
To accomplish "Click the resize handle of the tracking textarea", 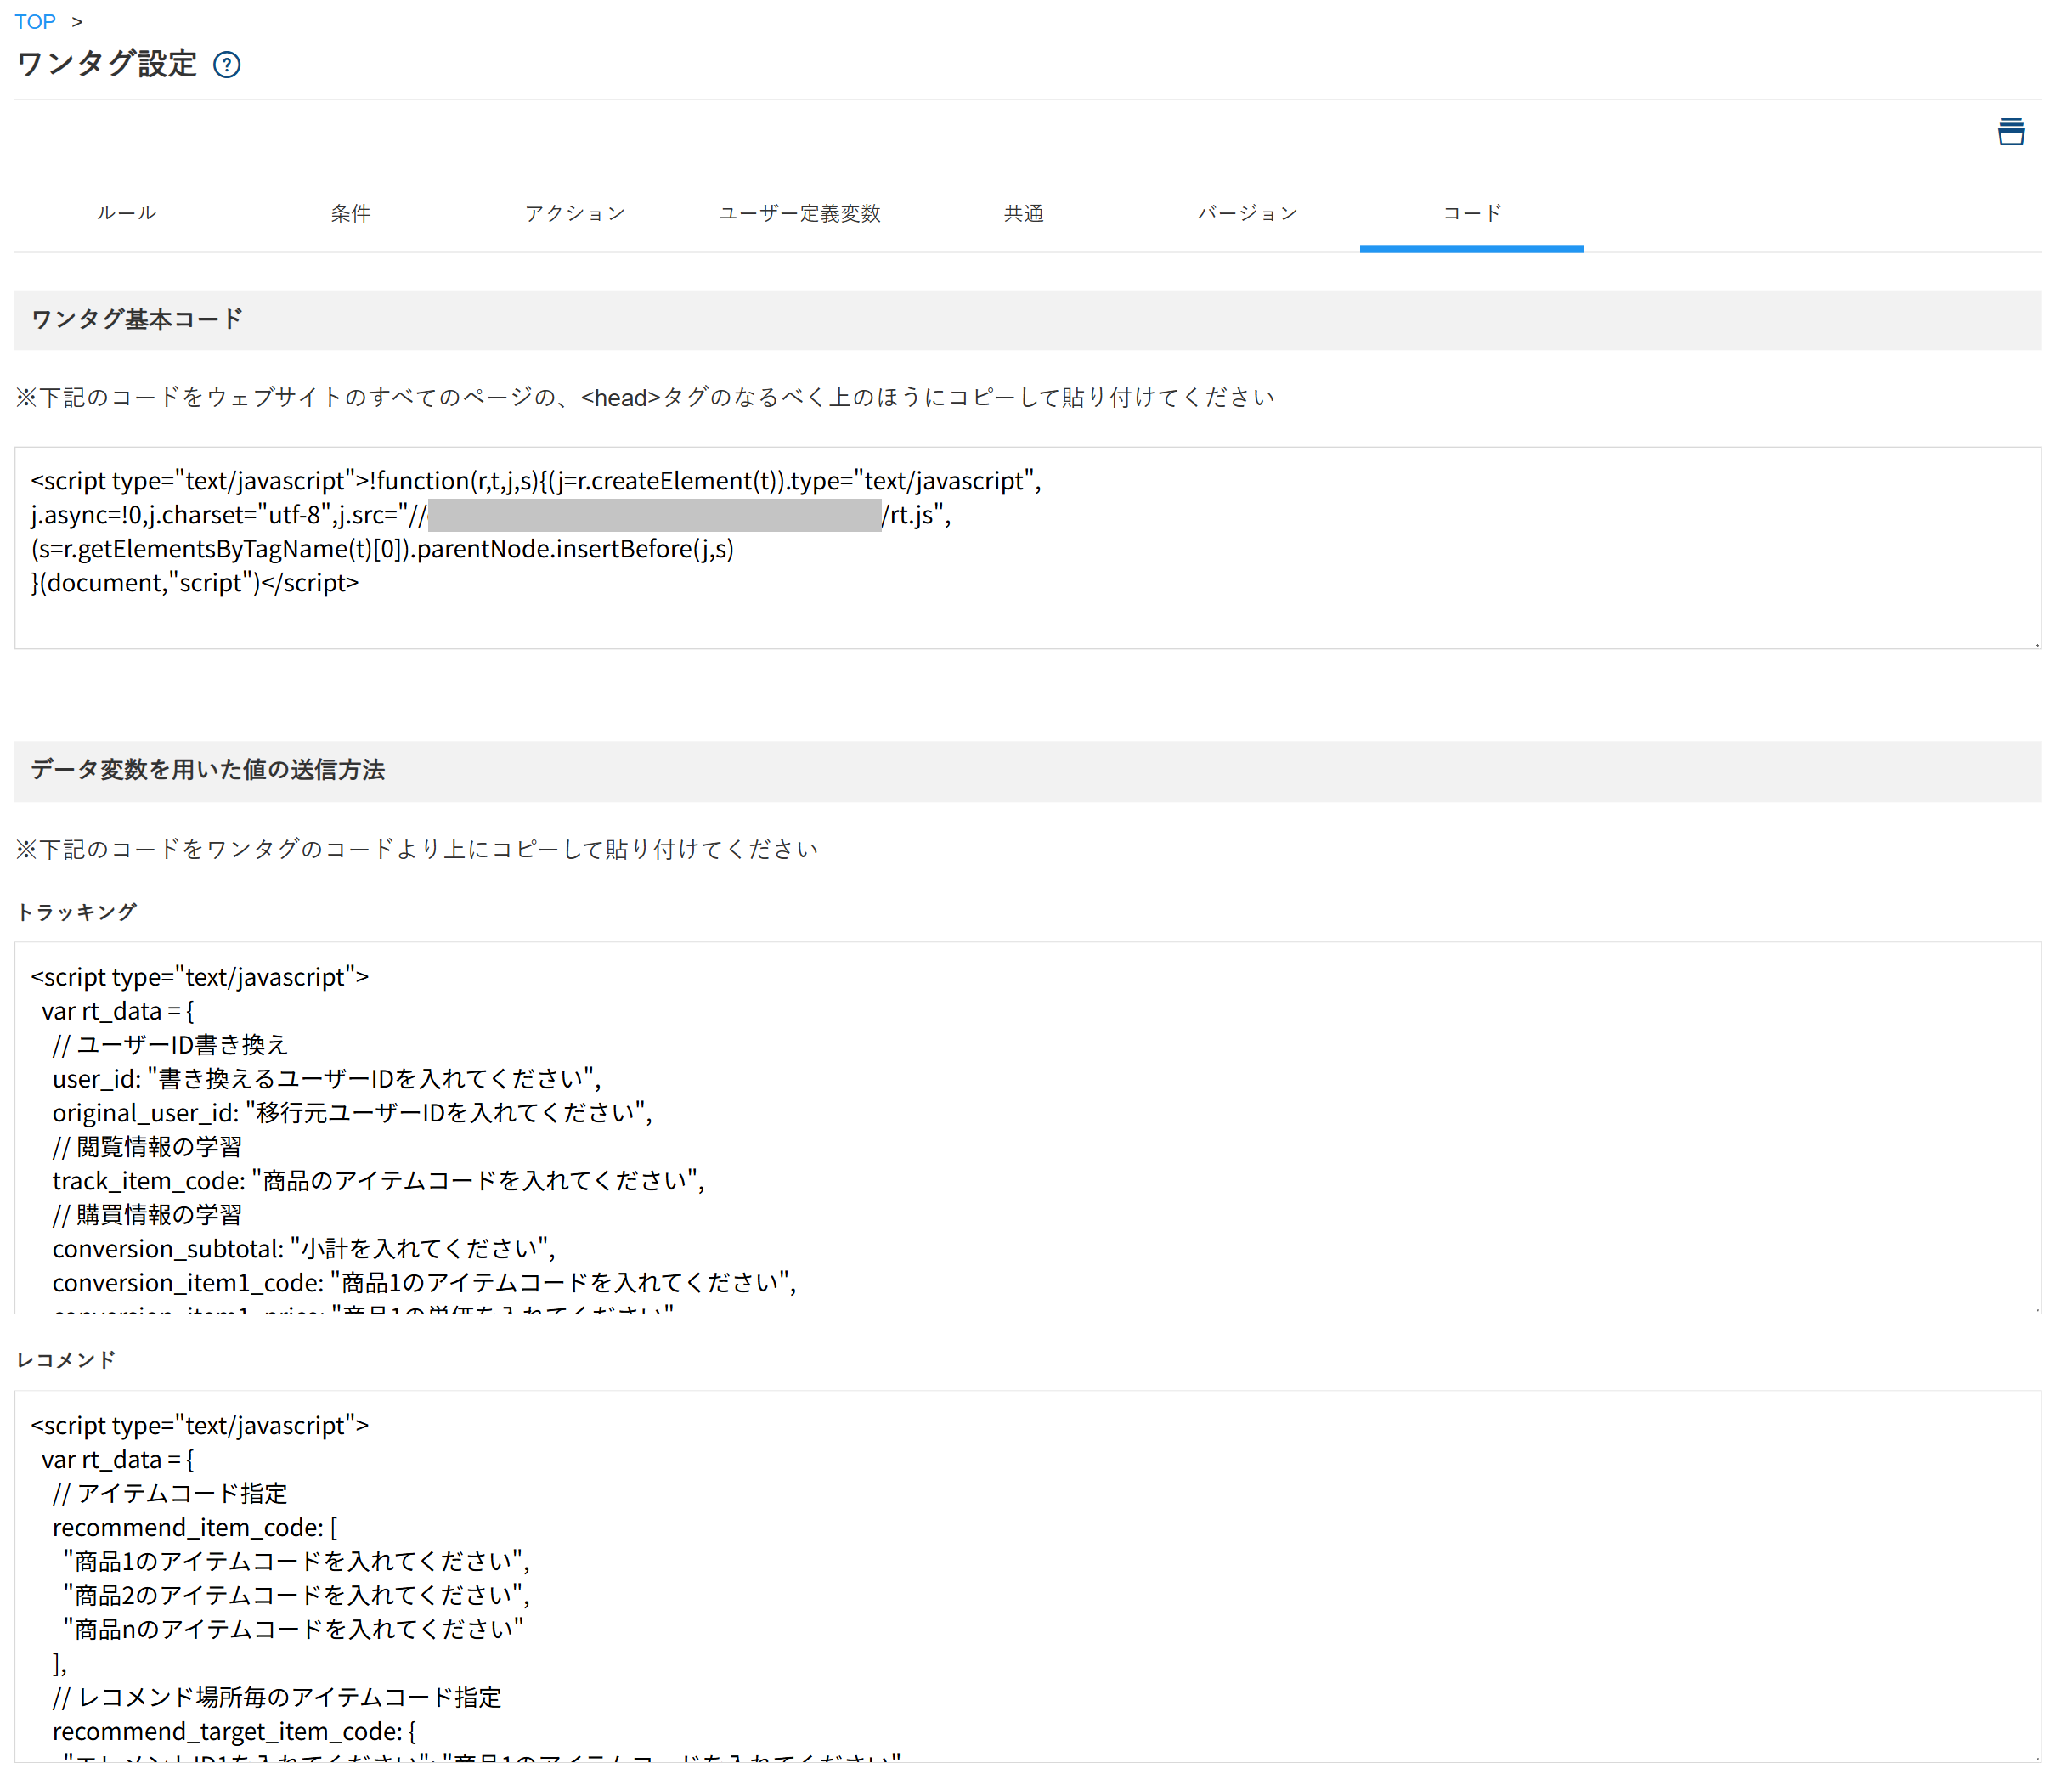I will (x=2036, y=1308).
